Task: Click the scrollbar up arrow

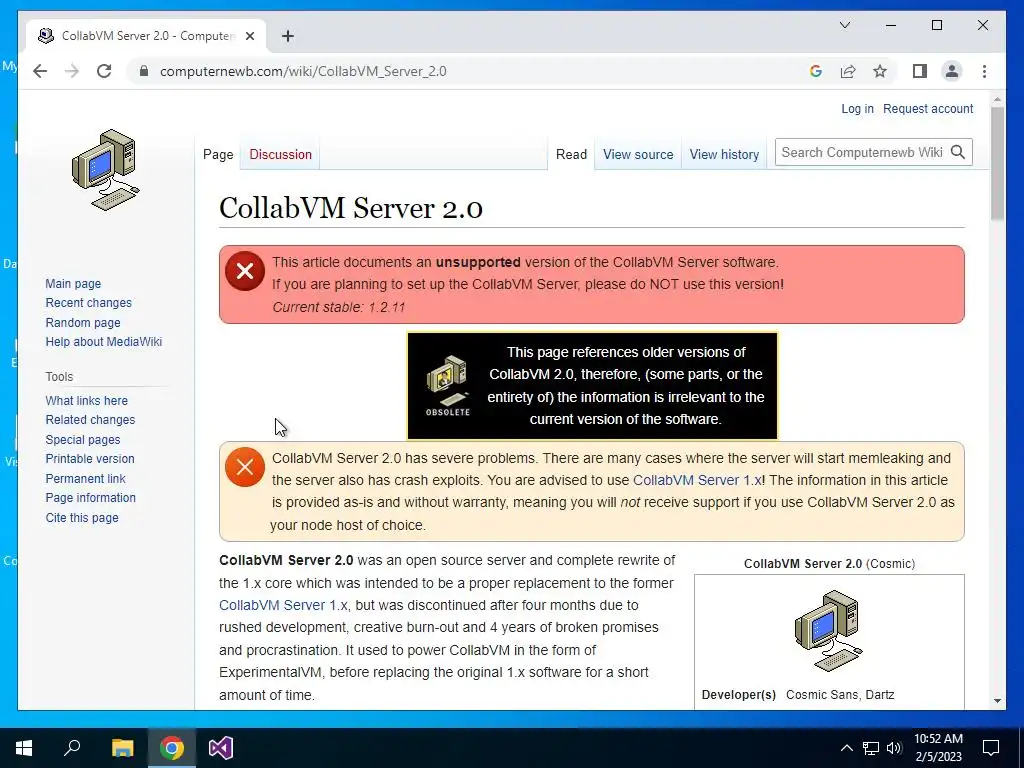Action: [997, 99]
